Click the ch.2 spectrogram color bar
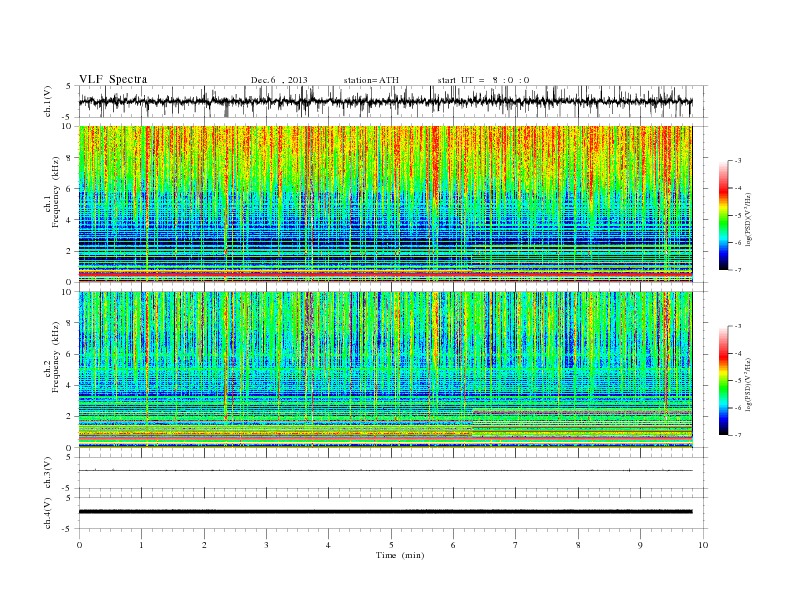Image resolution: width=792 pixels, height=612 pixels. (x=723, y=381)
